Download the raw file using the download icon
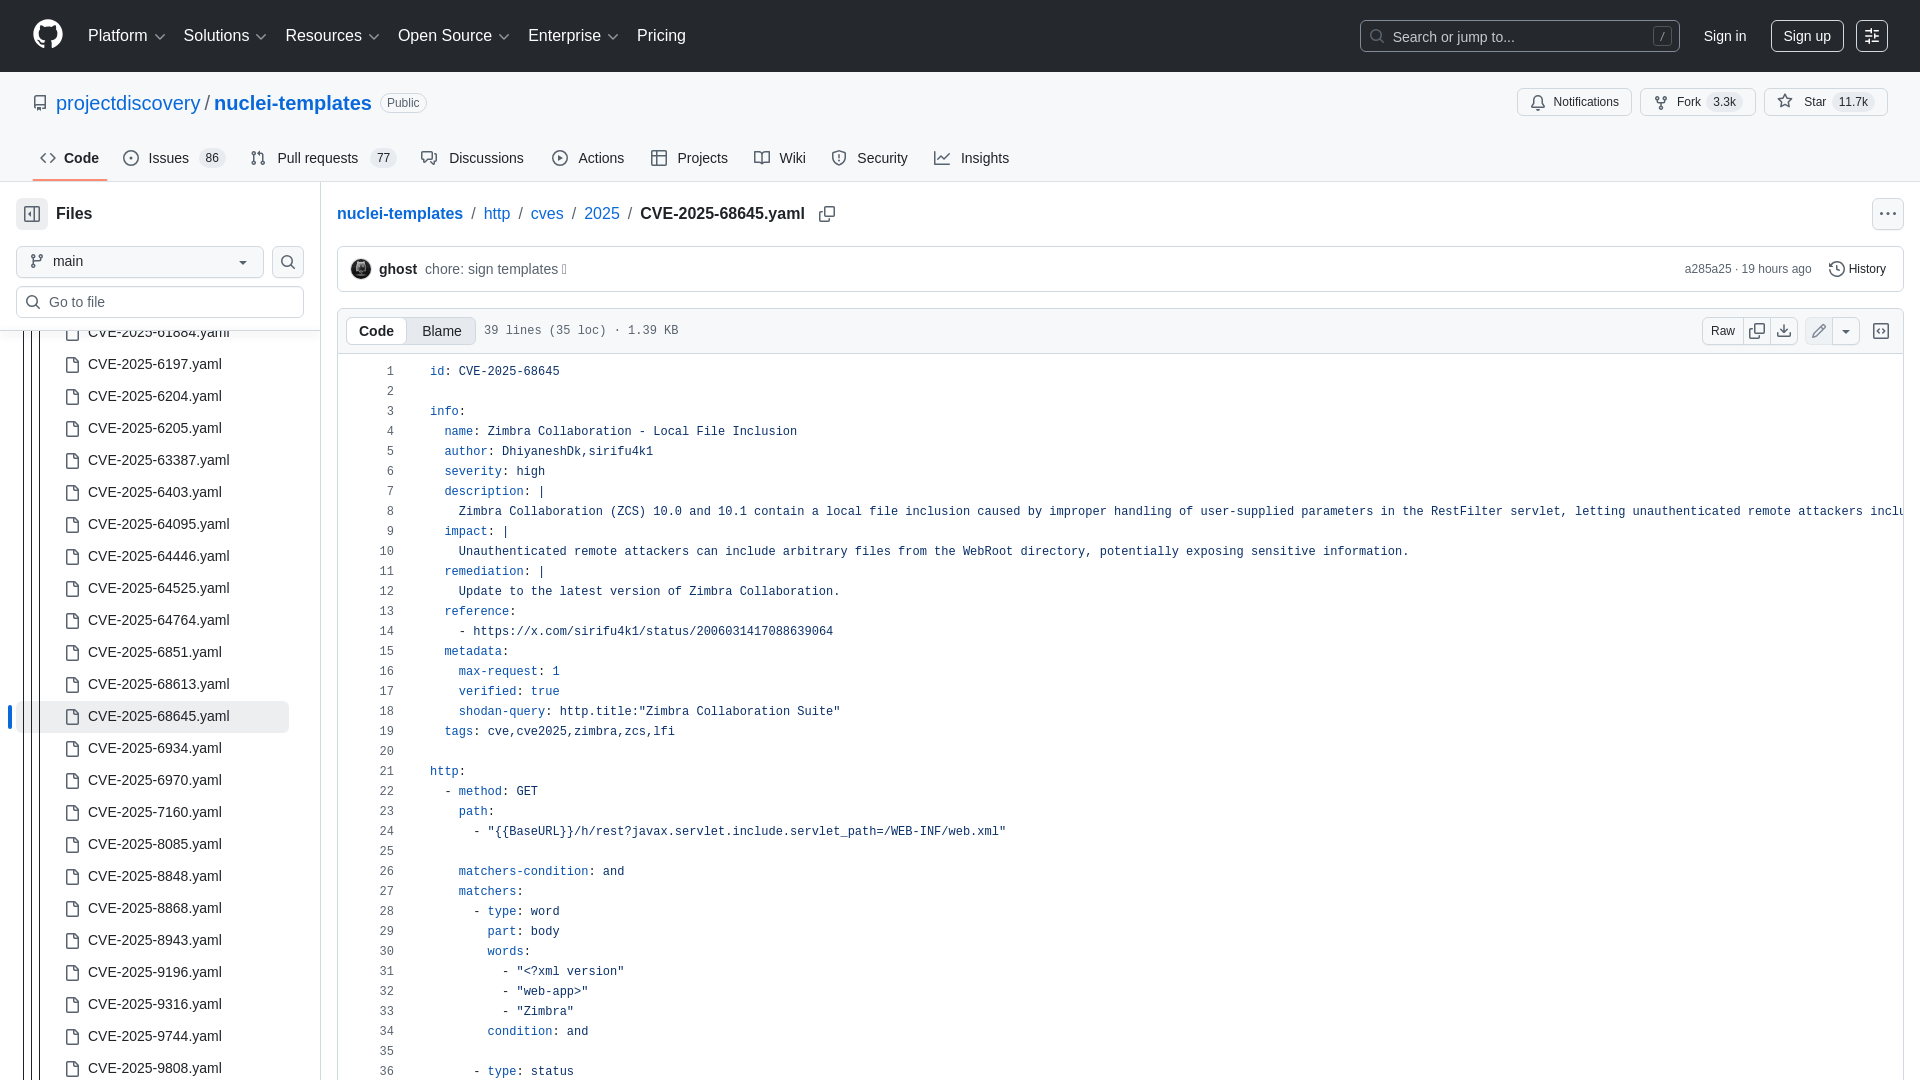1920x1080 pixels. (1785, 330)
